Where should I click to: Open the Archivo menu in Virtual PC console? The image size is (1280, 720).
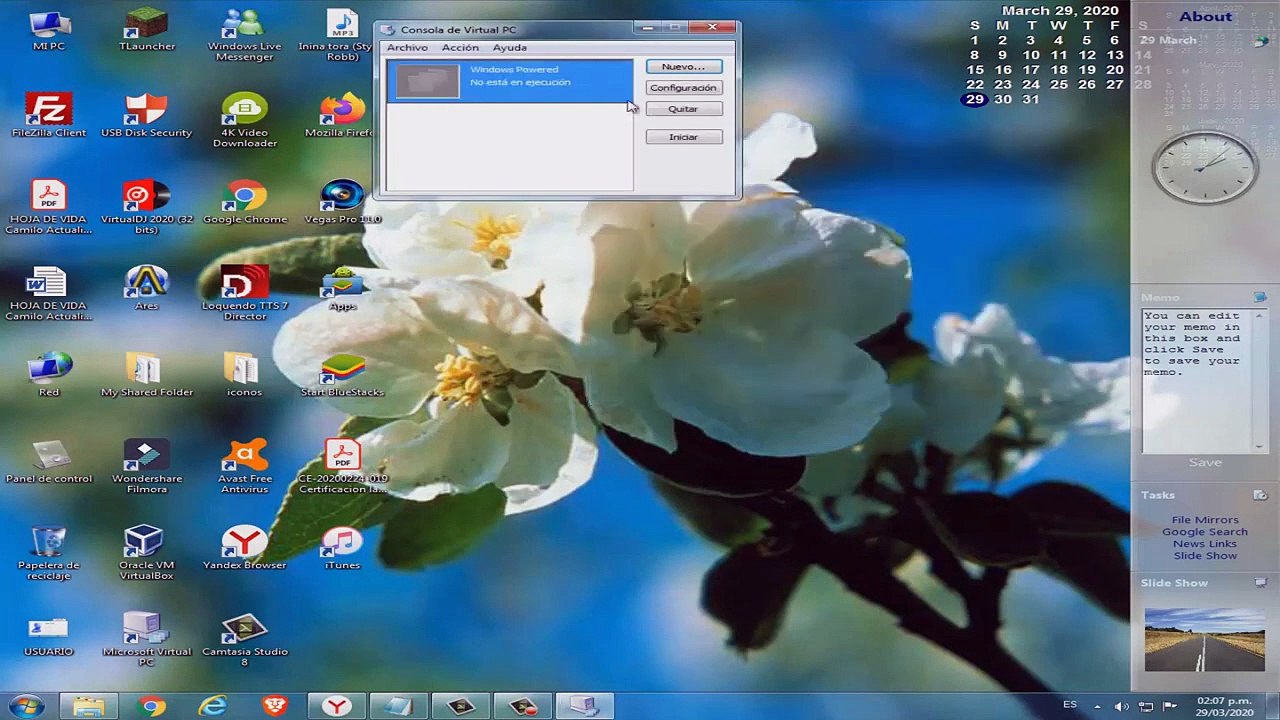[x=407, y=47]
